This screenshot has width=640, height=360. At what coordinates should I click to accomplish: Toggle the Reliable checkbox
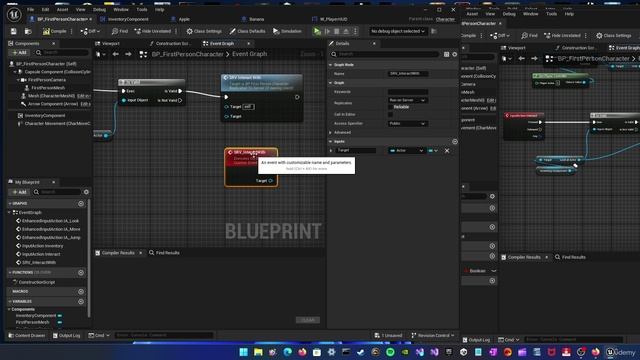[x=391, y=107]
